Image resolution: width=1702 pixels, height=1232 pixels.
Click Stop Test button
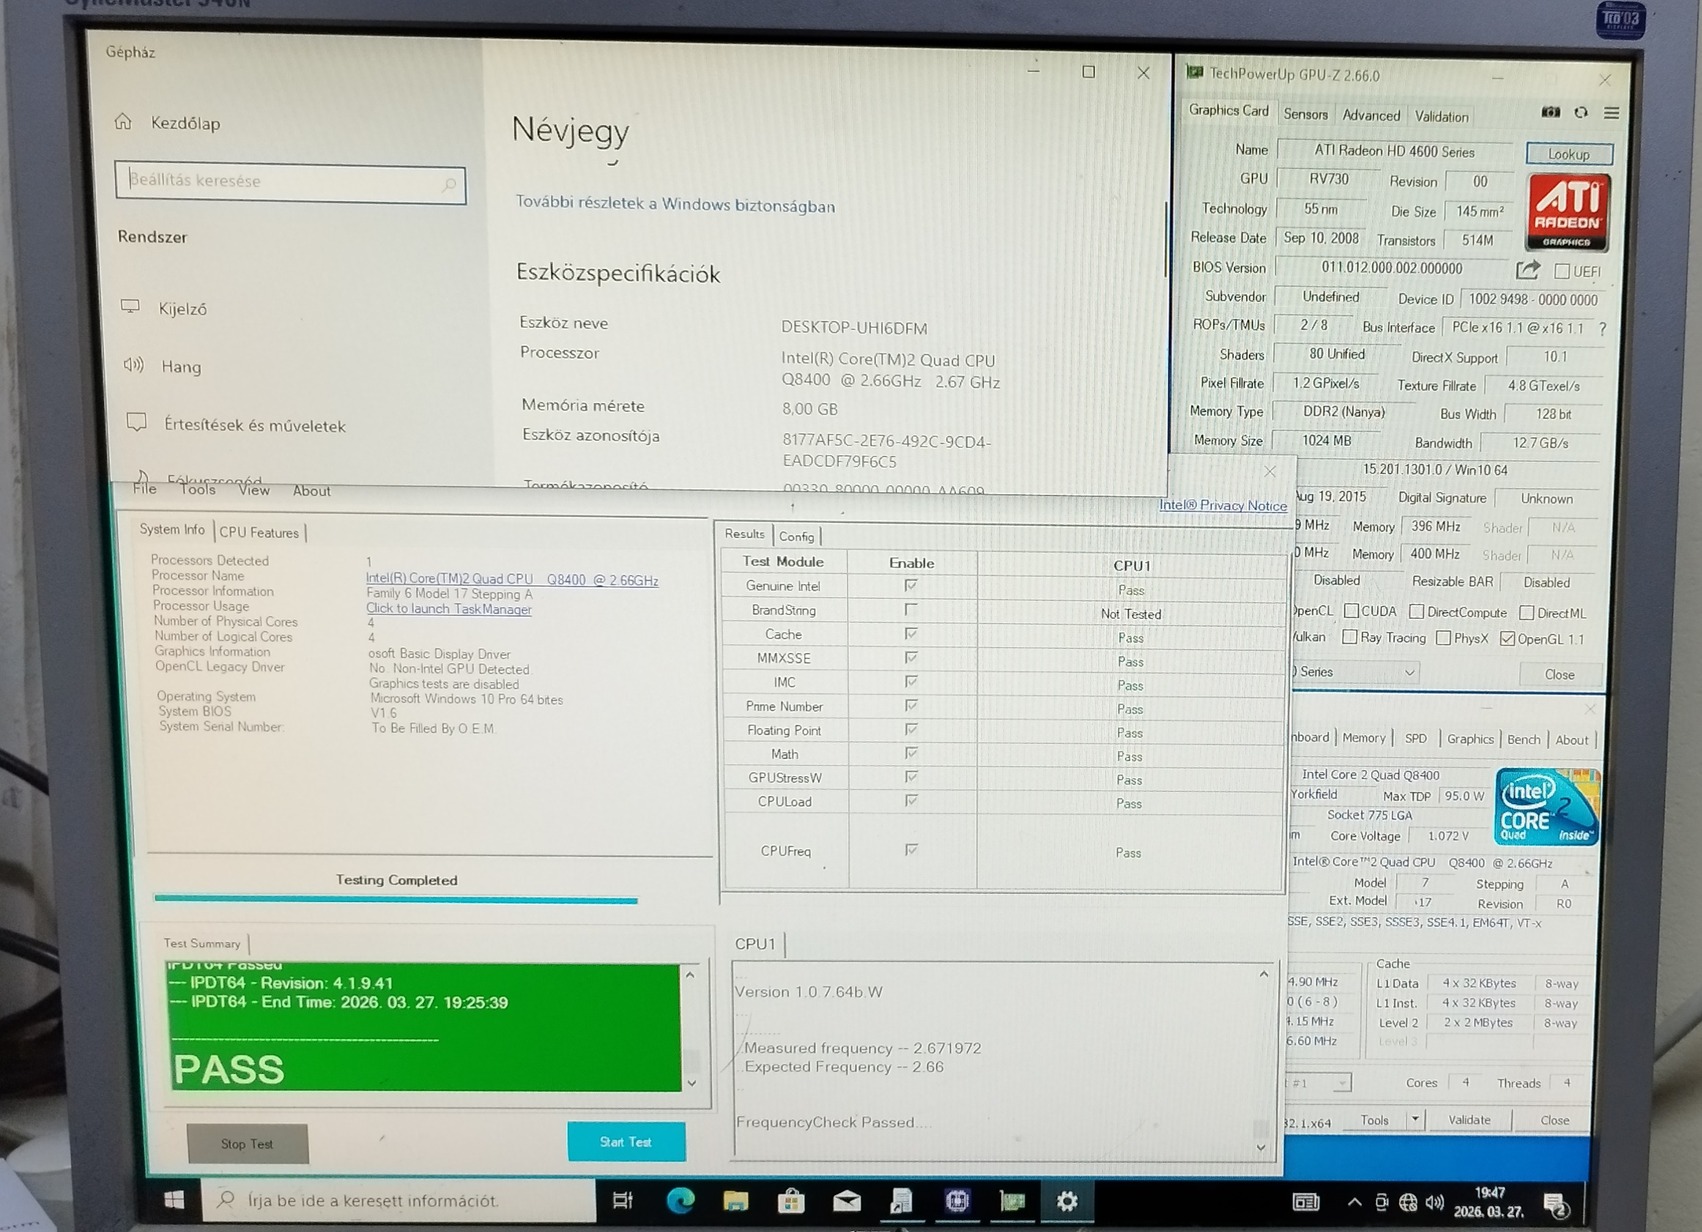247,1143
